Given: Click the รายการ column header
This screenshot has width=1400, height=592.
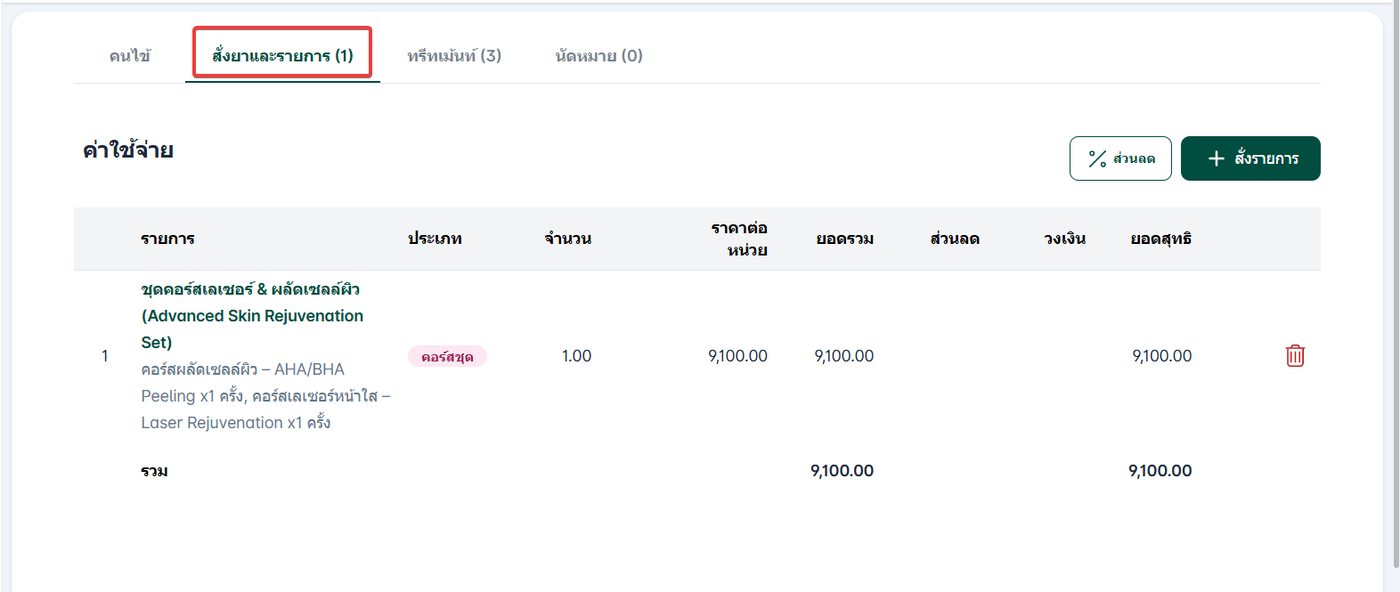Looking at the screenshot, I should pyautogui.click(x=167, y=239).
